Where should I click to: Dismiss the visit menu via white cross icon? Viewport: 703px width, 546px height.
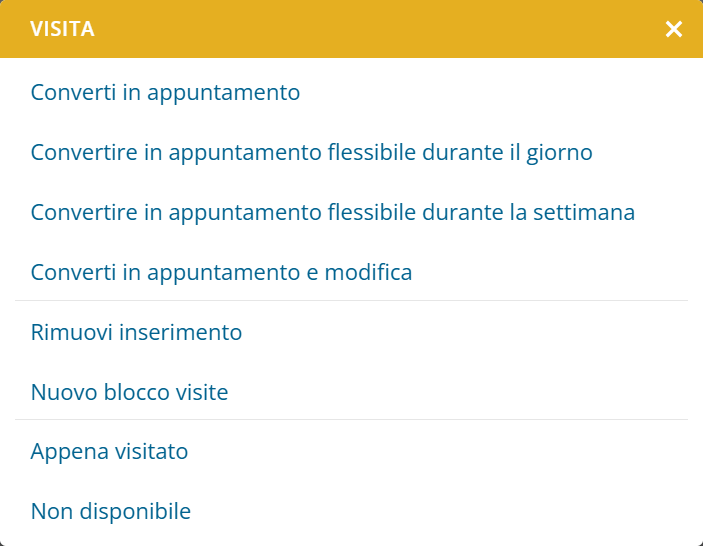coord(674,29)
